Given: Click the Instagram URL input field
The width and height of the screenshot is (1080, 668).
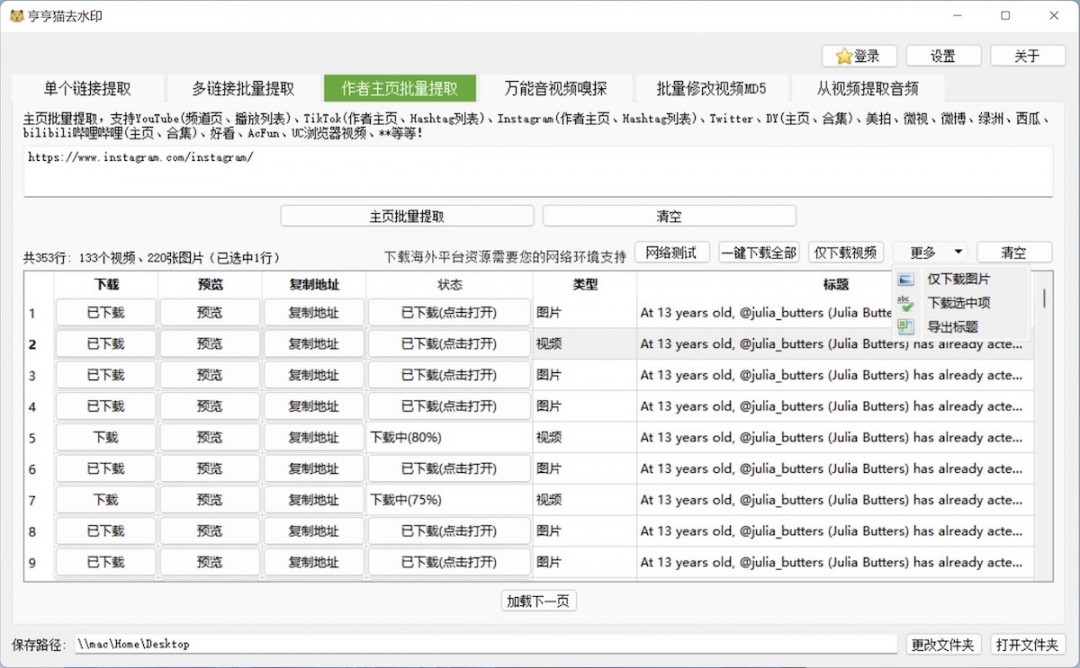Looking at the screenshot, I should pyautogui.click(x=538, y=171).
